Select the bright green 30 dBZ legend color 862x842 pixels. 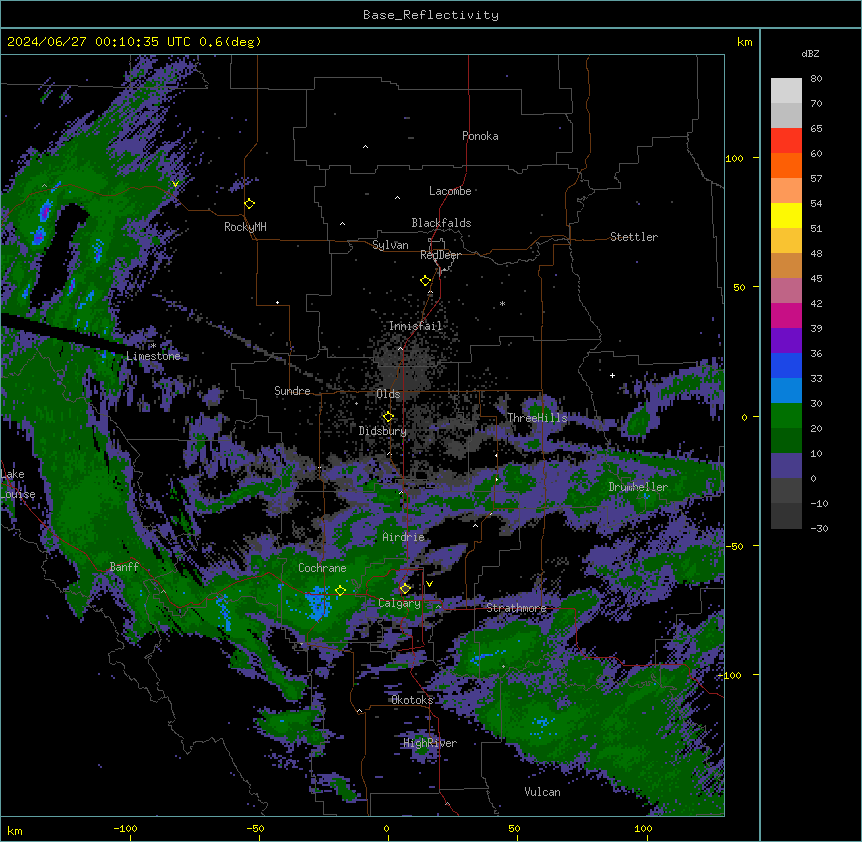click(x=786, y=416)
